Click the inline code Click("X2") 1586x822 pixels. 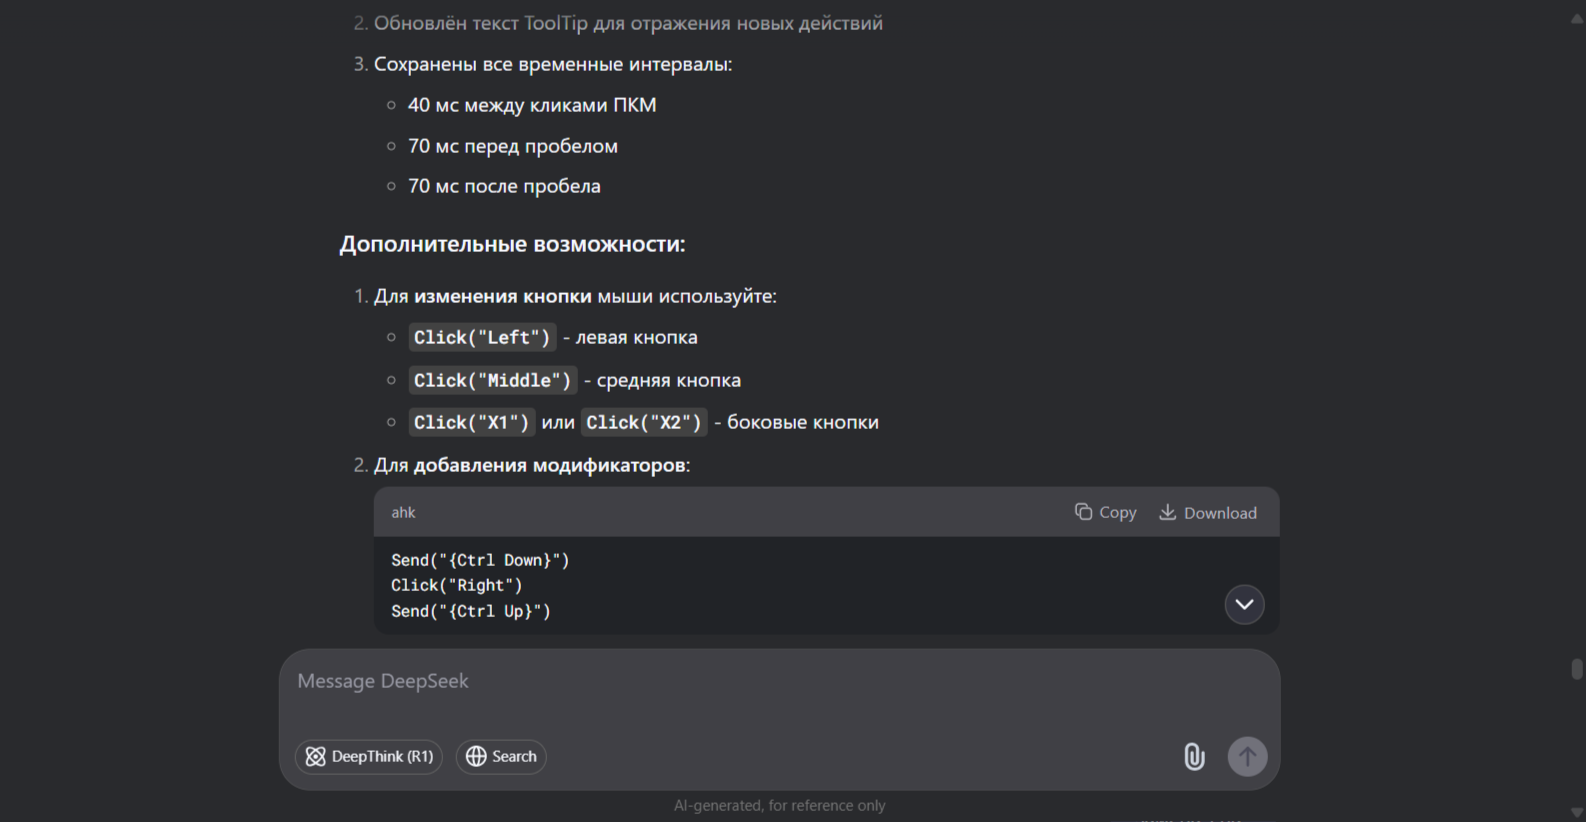[x=644, y=423]
